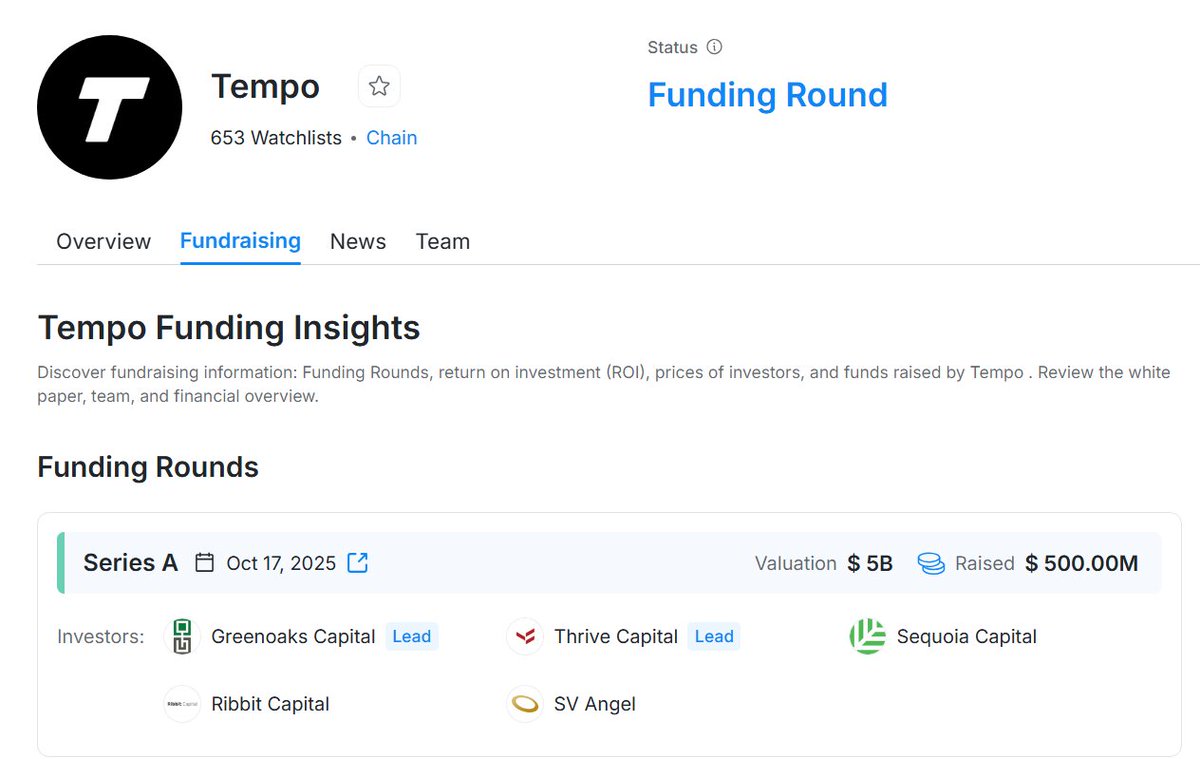This screenshot has height=759, width=1200.
Task: Open the News tab
Action: (358, 242)
